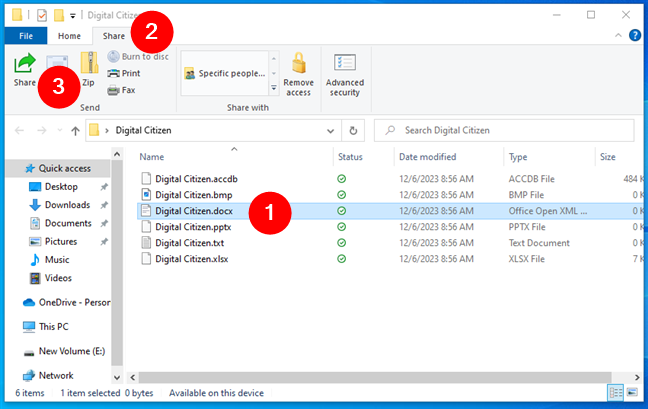Click the sync status icon for xlsx file
Viewport: 648px width, 409px height.
click(x=341, y=259)
